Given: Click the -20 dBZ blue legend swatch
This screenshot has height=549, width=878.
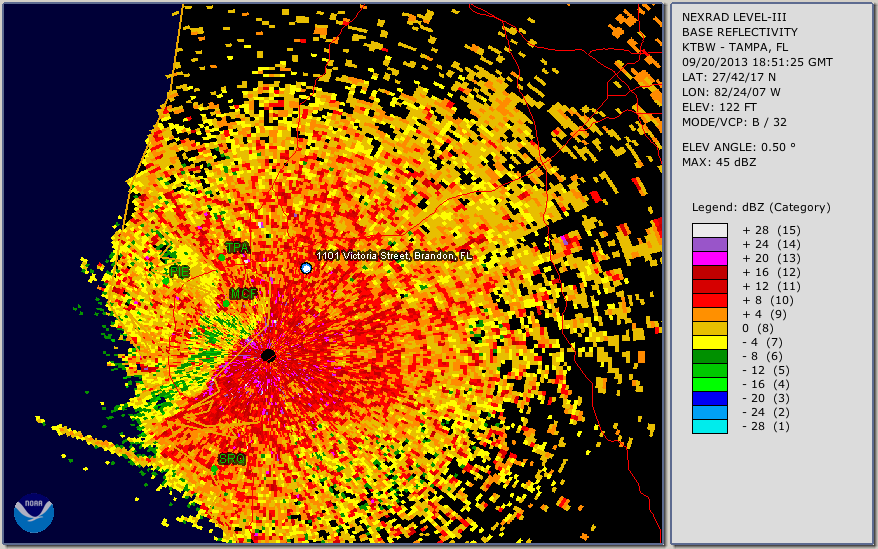Looking at the screenshot, I should click(x=709, y=398).
